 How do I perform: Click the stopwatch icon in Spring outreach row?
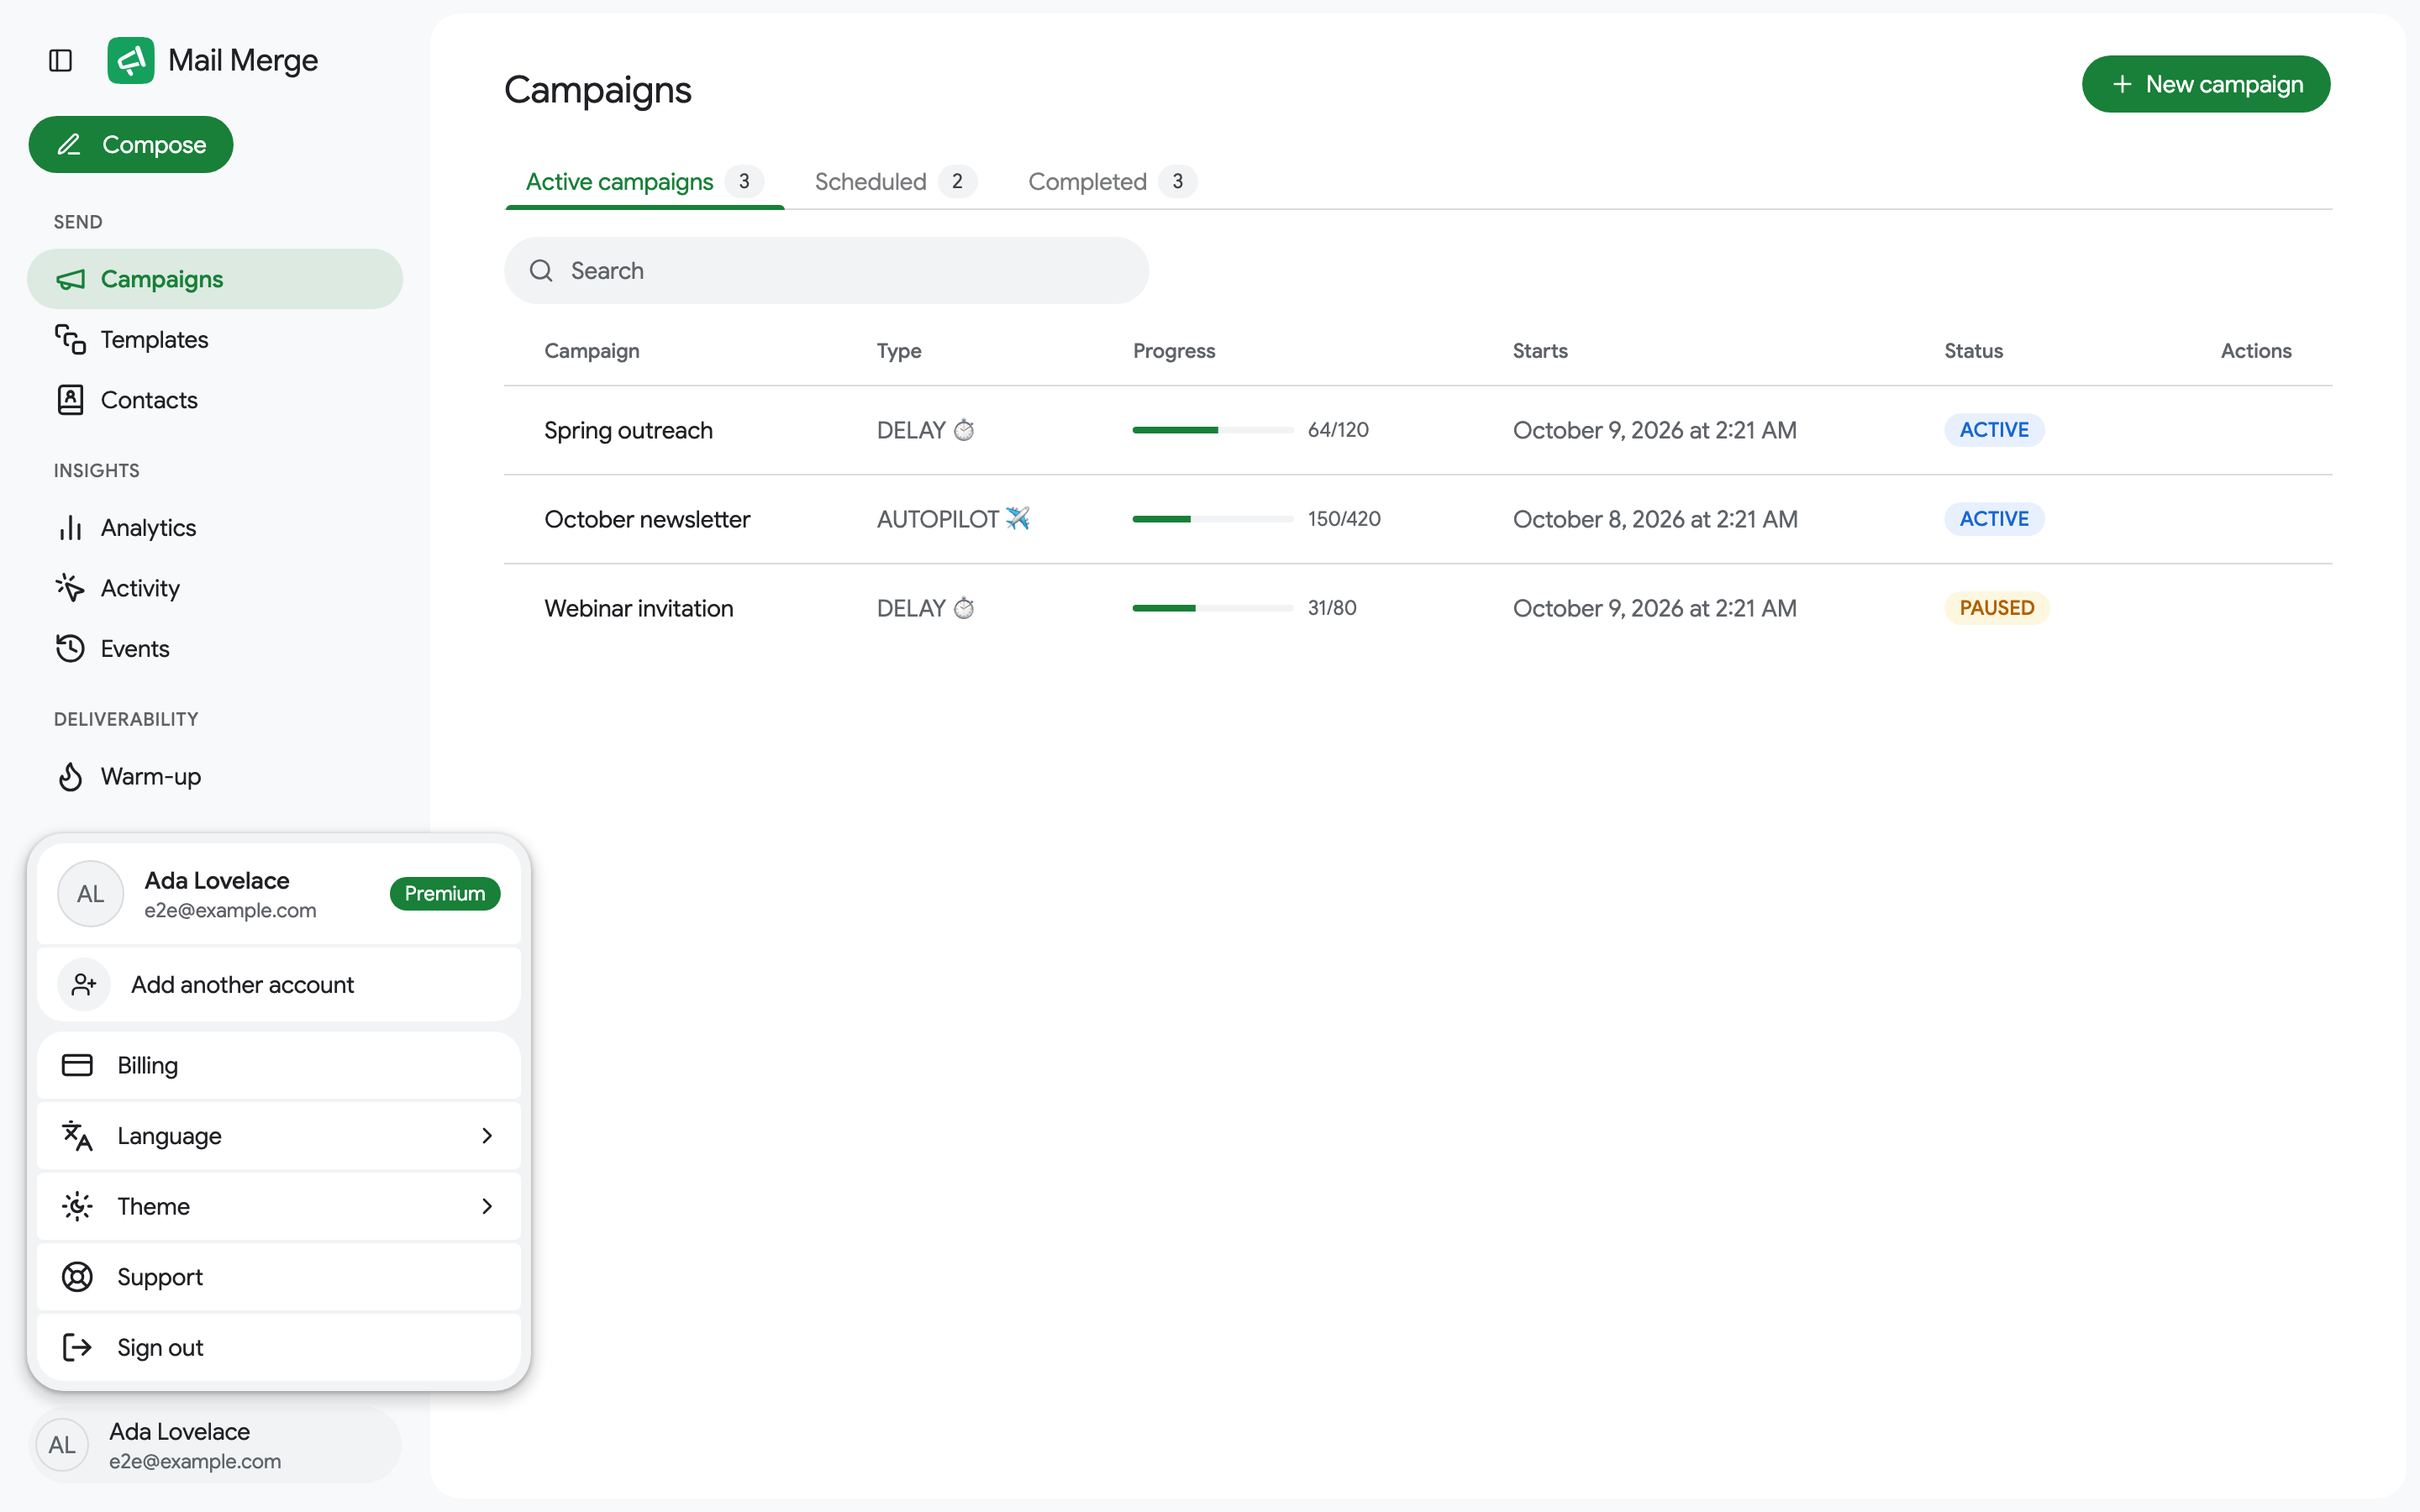coord(964,430)
